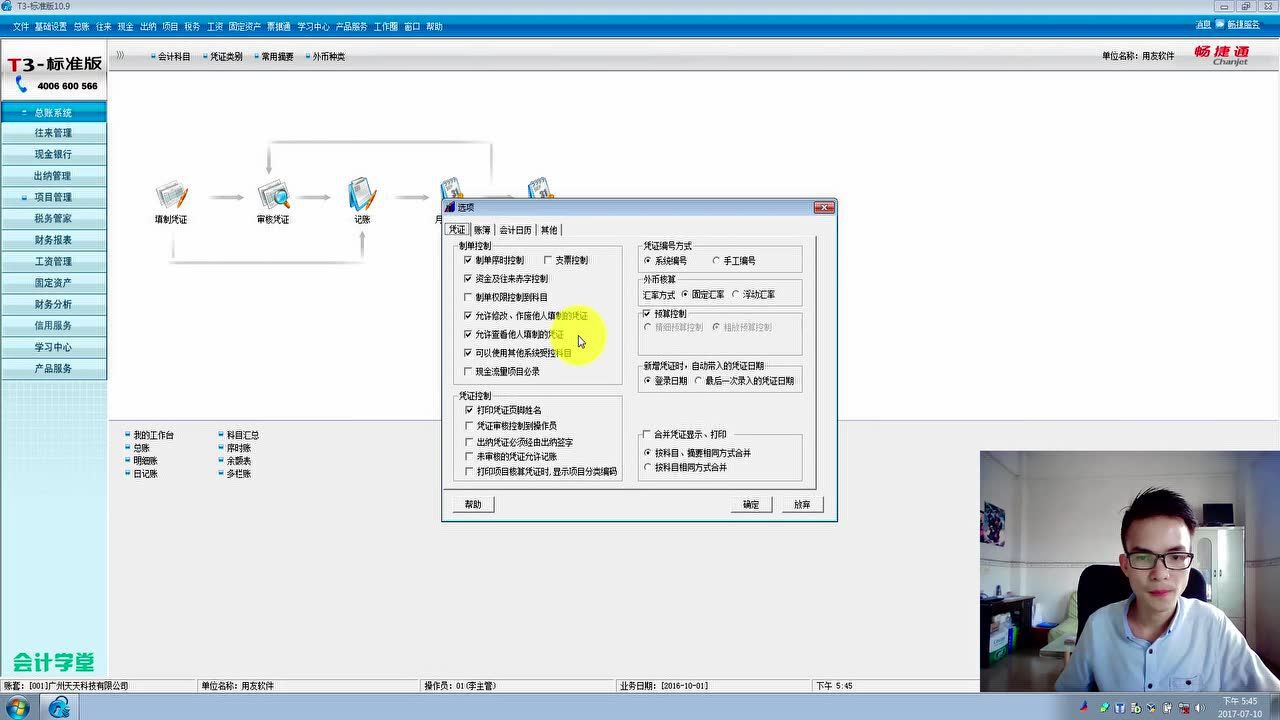This screenshot has width=1280, height=720.
Task: Select 按科目、摘要相同方式合并 radio button
Action: (648, 453)
